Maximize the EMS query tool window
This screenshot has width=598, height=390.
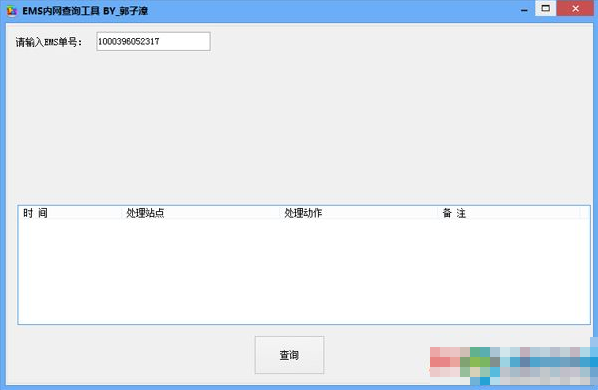pyautogui.click(x=546, y=8)
